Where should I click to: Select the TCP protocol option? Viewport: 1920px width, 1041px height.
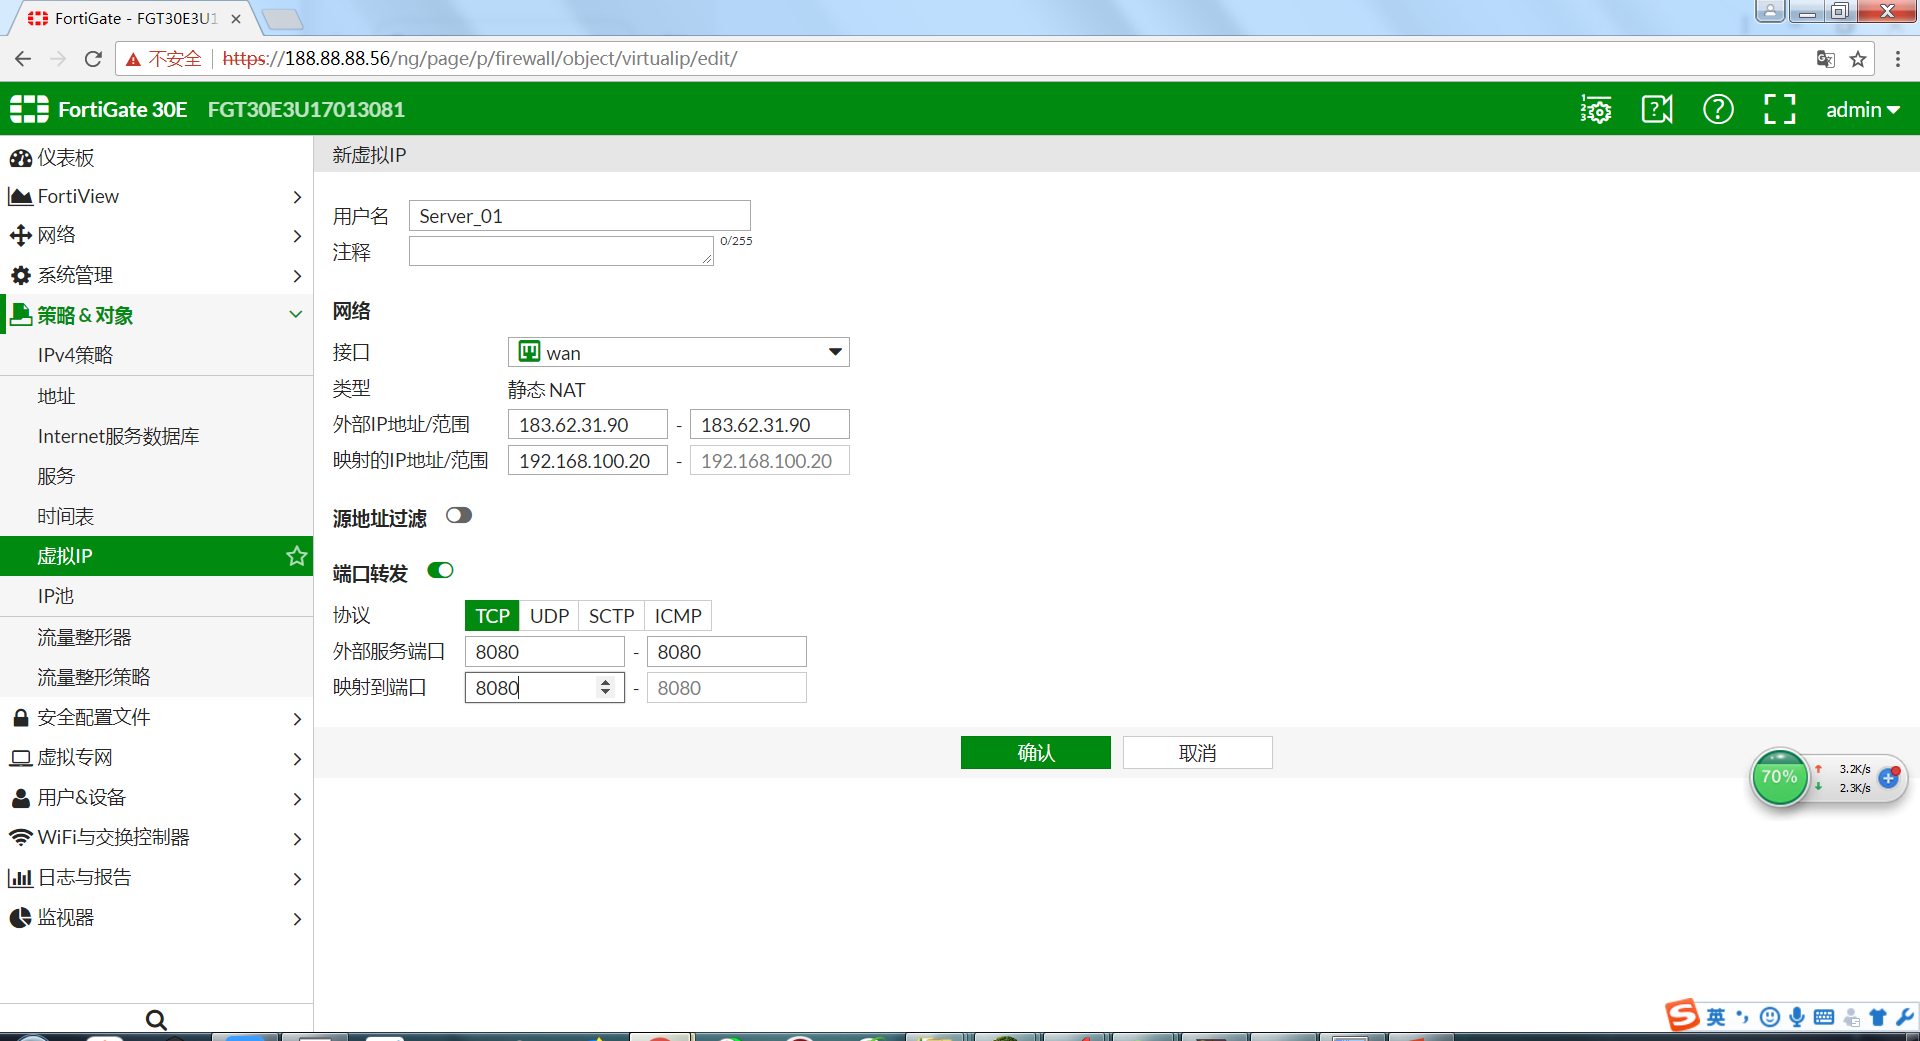pyautogui.click(x=492, y=616)
